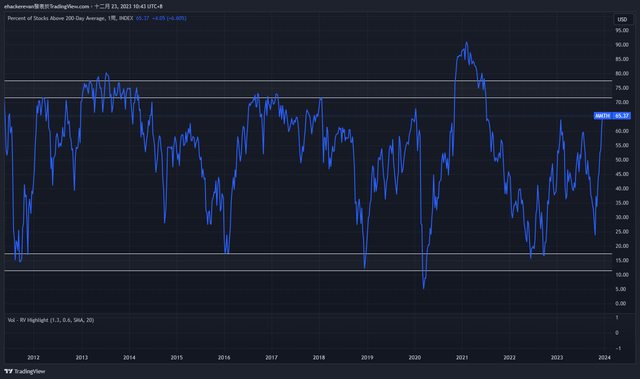Click the 80.00 price axis label
640x379 pixels.
click(x=622, y=73)
